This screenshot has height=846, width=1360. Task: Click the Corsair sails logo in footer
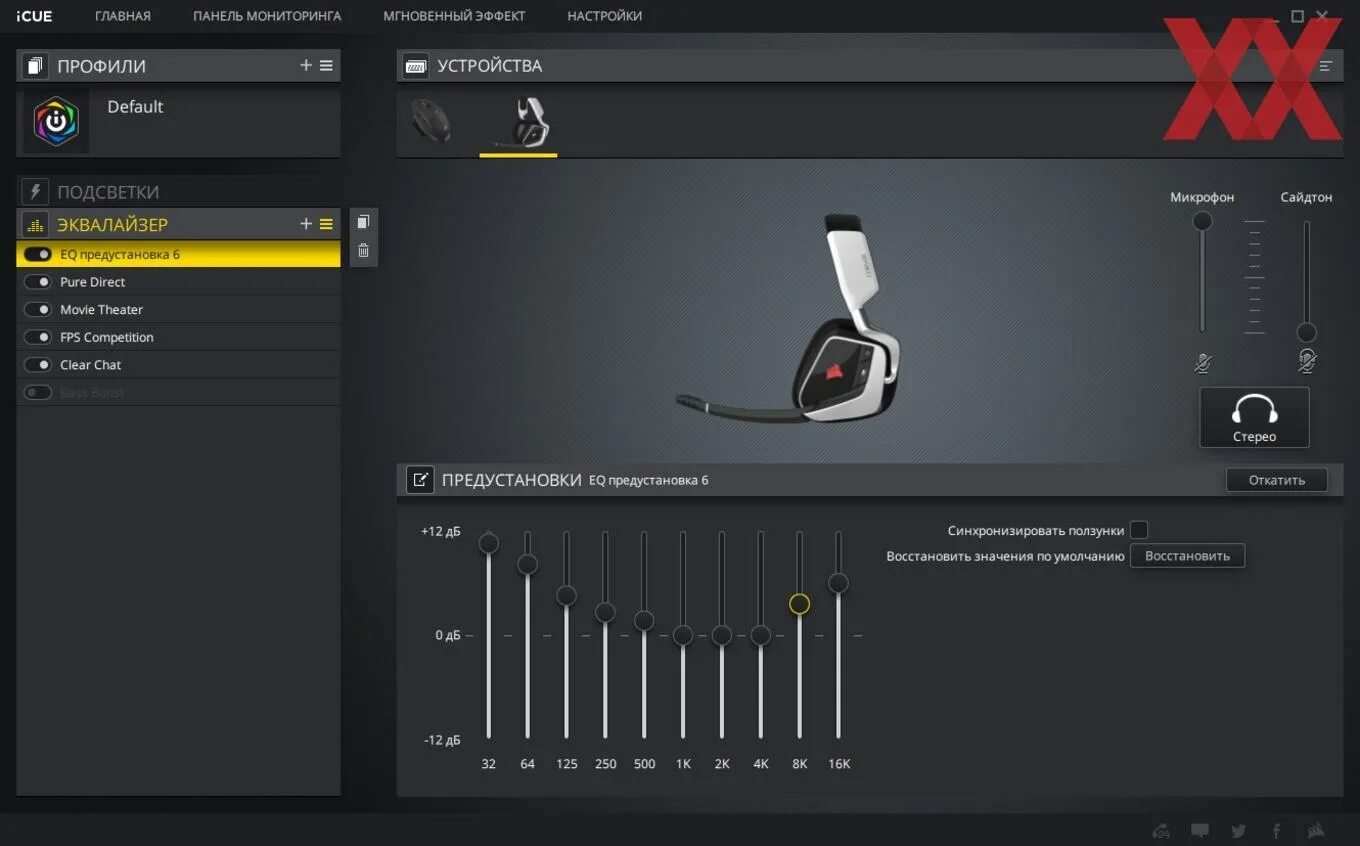click(x=1316, y=830)
